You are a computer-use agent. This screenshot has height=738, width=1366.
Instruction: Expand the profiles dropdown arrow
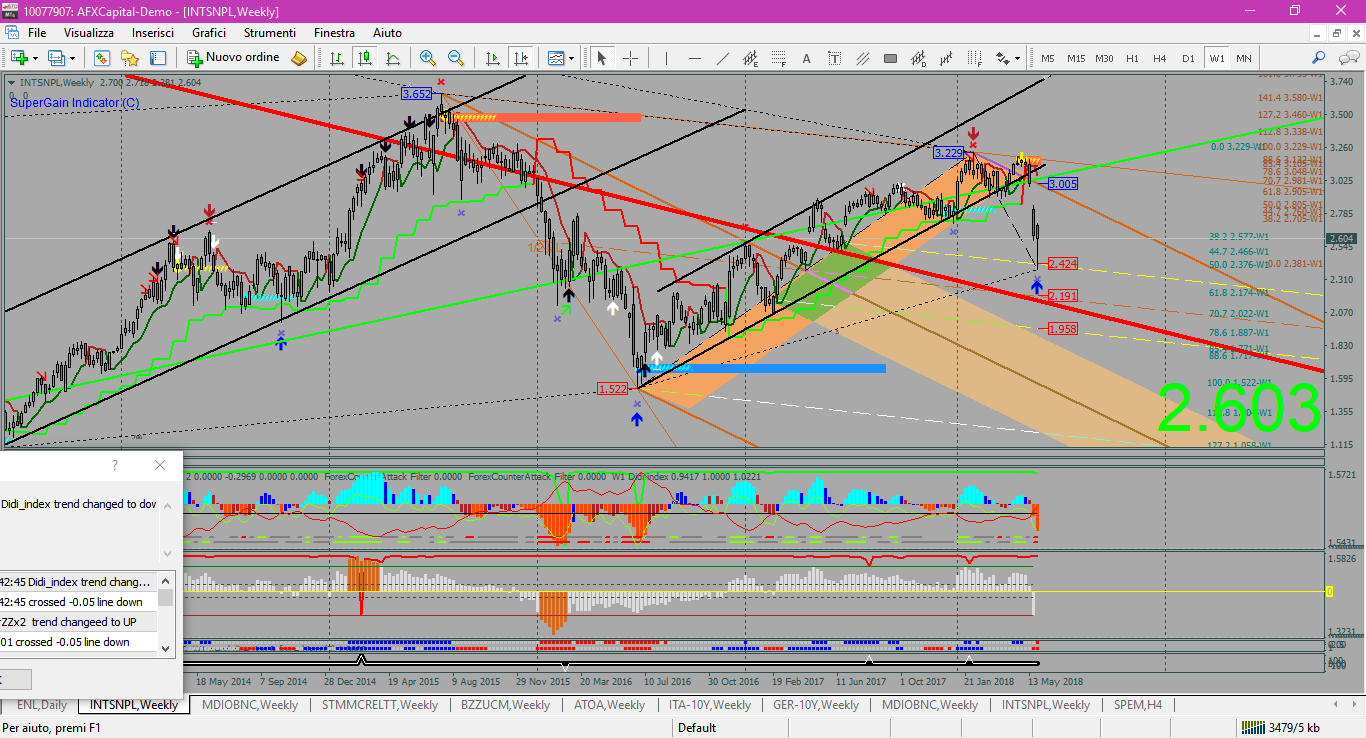pos(73,58)
